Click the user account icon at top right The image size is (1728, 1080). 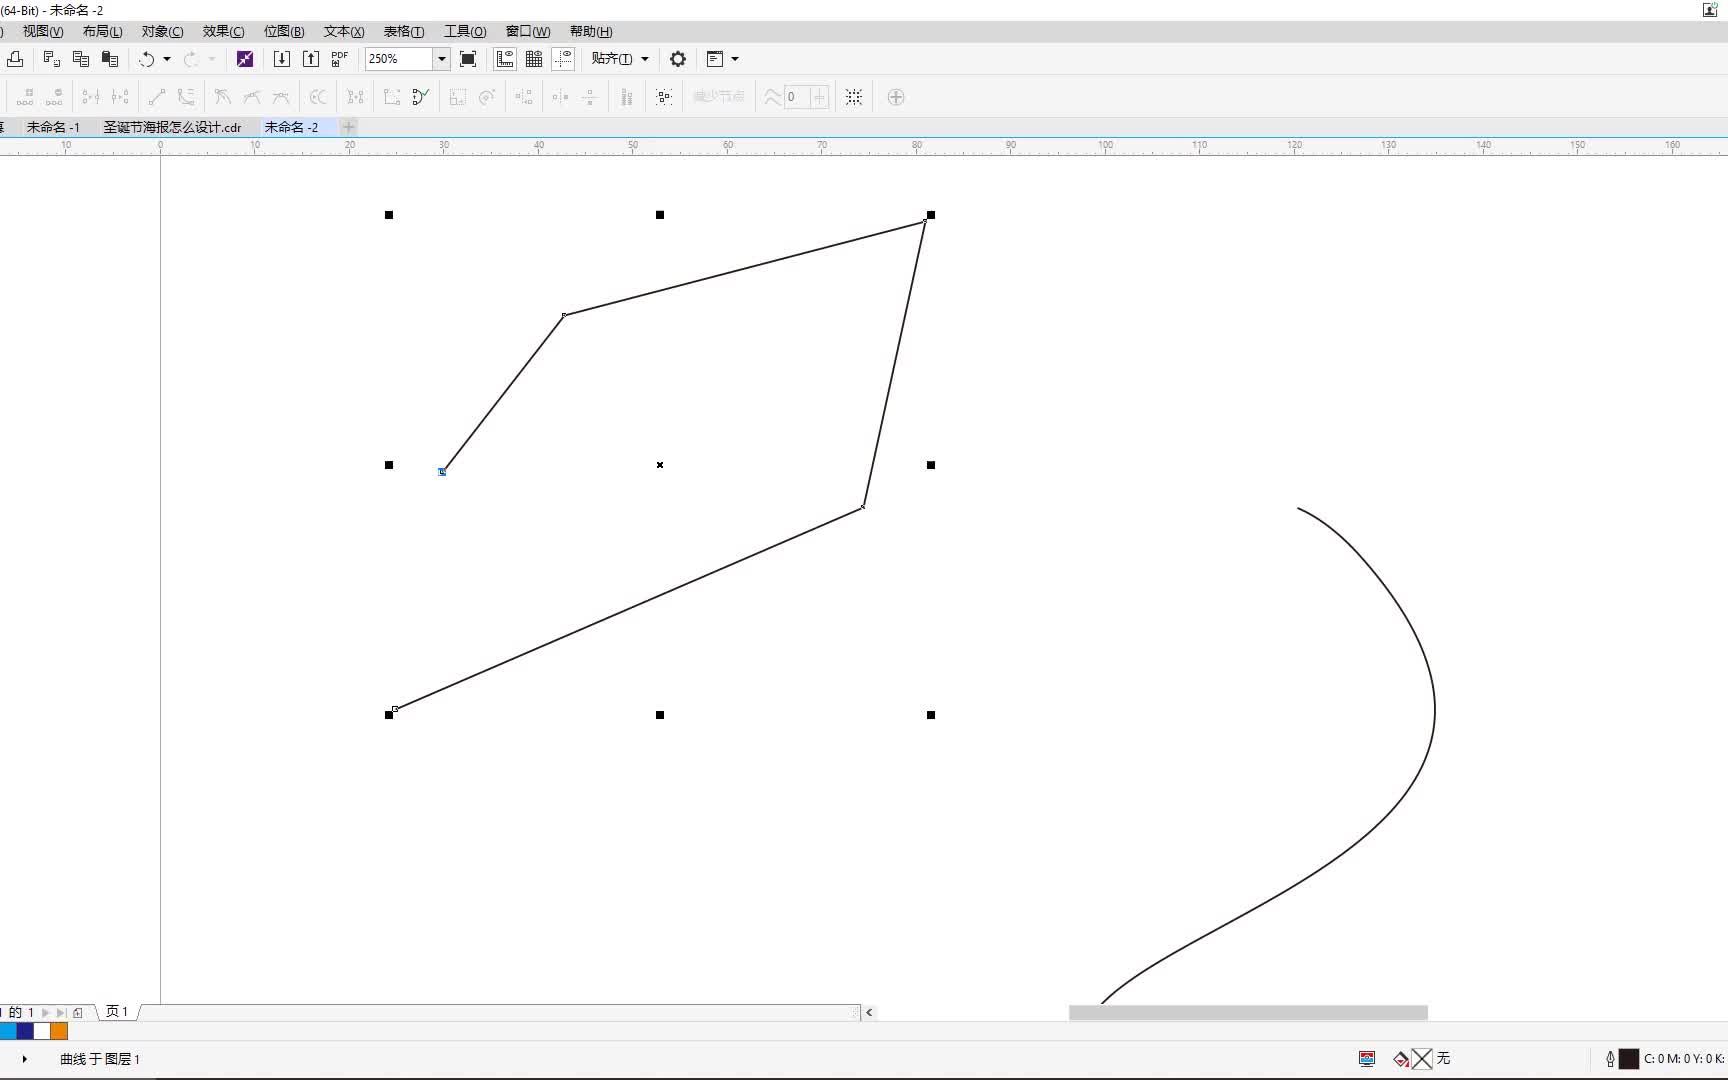tap(1710, 10)
